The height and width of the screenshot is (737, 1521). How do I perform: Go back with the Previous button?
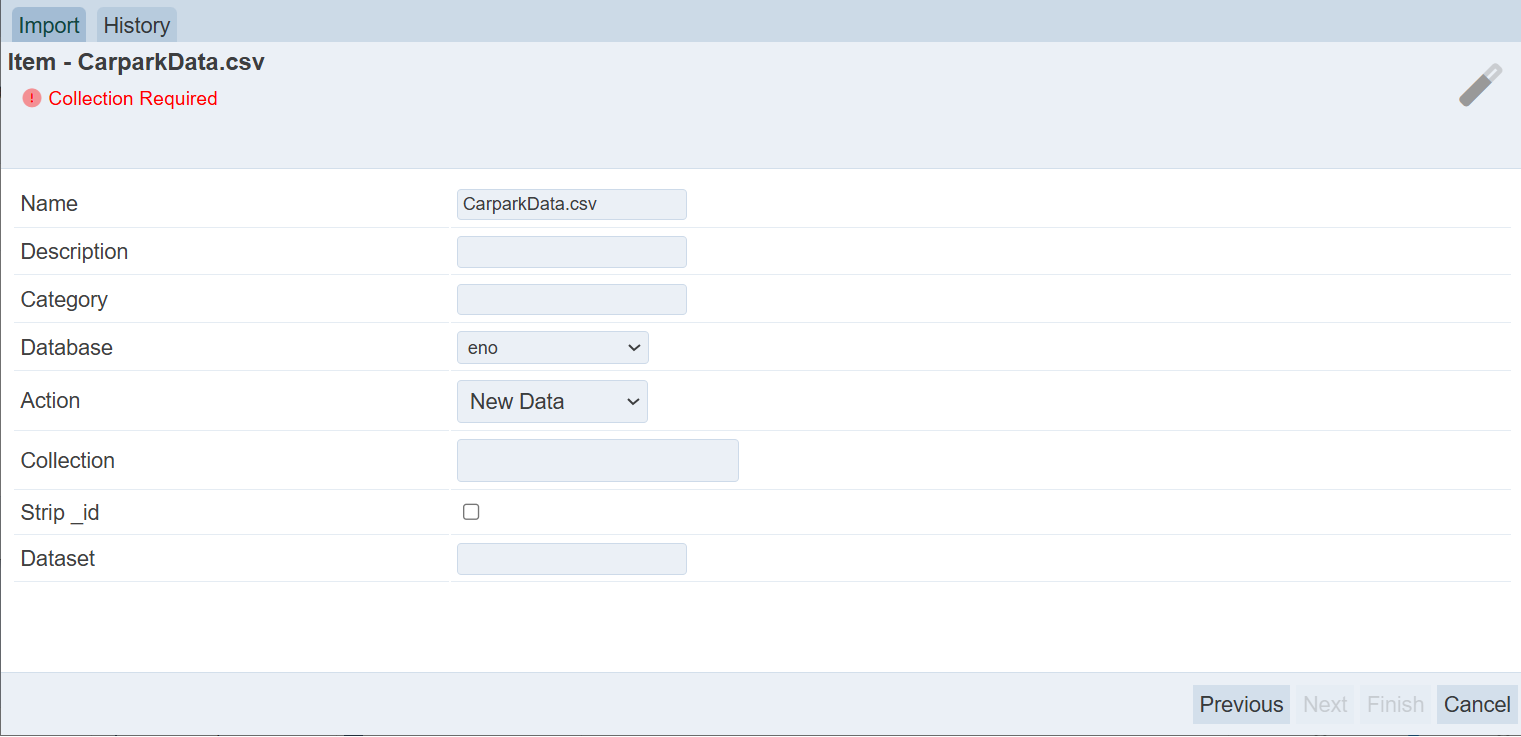(1241, 704)
